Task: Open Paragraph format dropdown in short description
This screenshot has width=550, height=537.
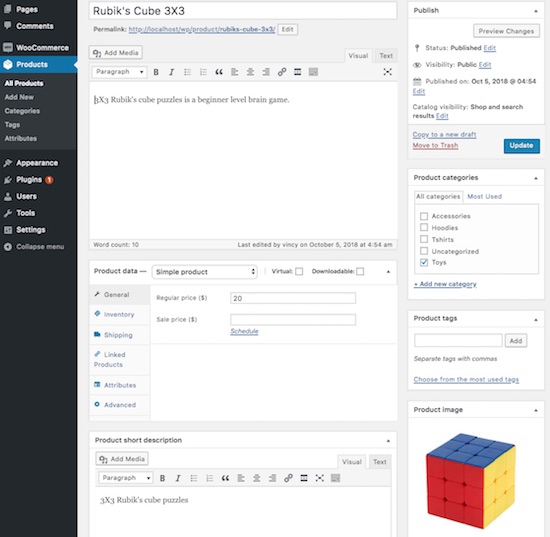Action: click(126, 478)
